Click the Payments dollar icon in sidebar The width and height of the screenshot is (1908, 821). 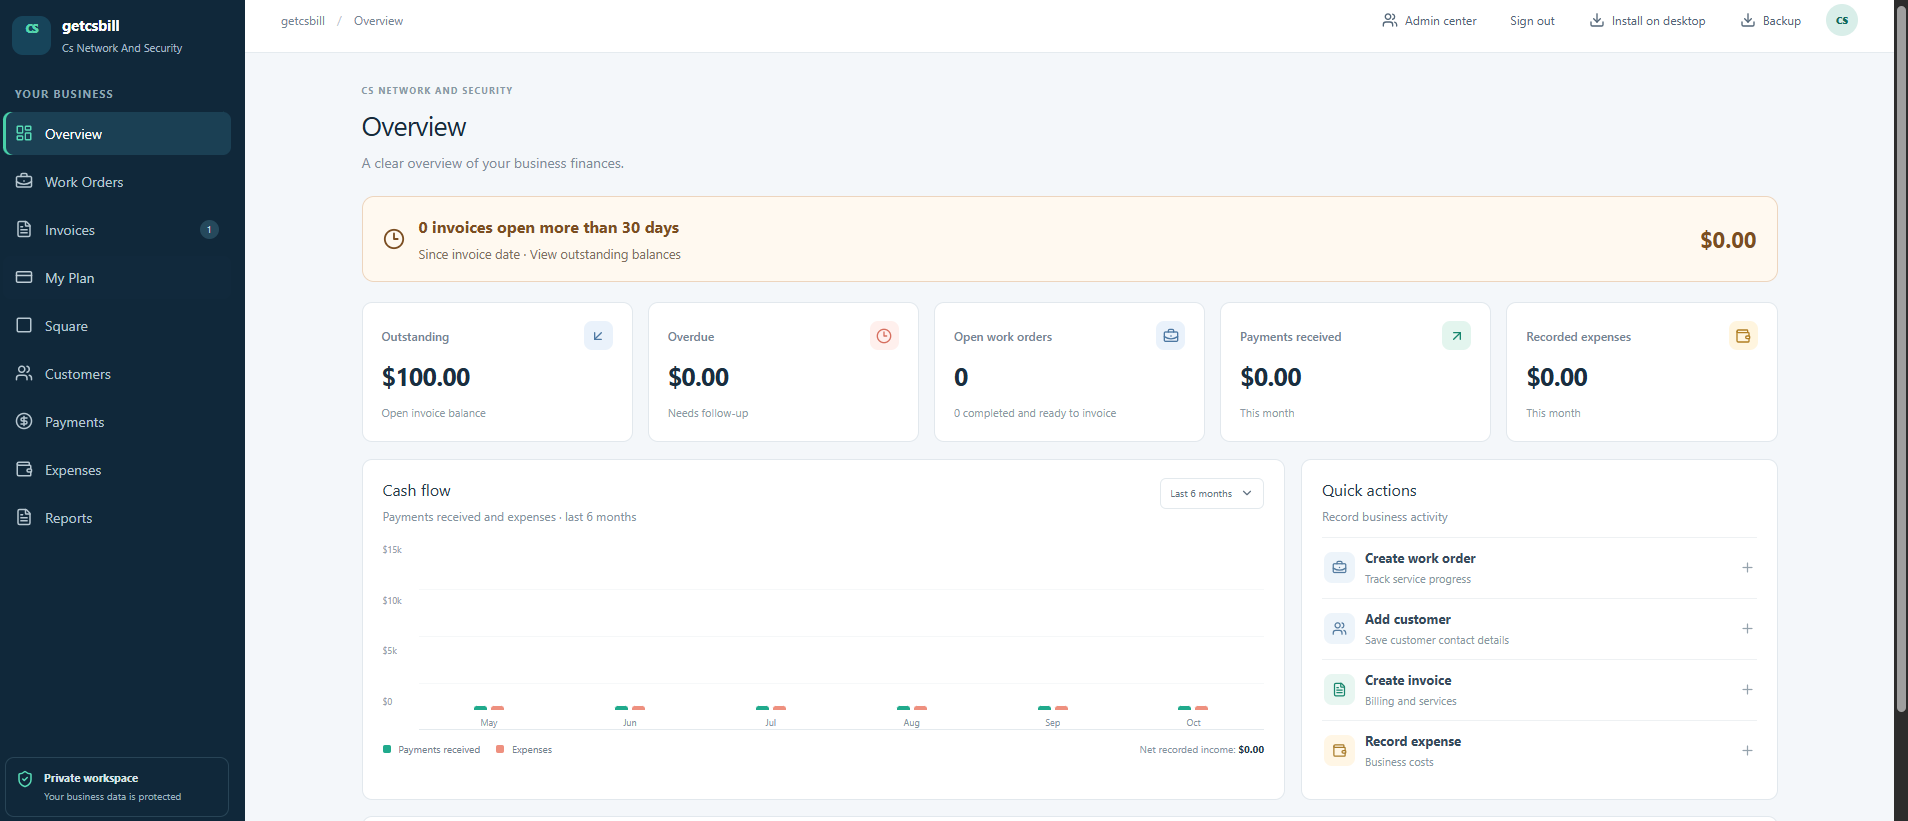24,421
